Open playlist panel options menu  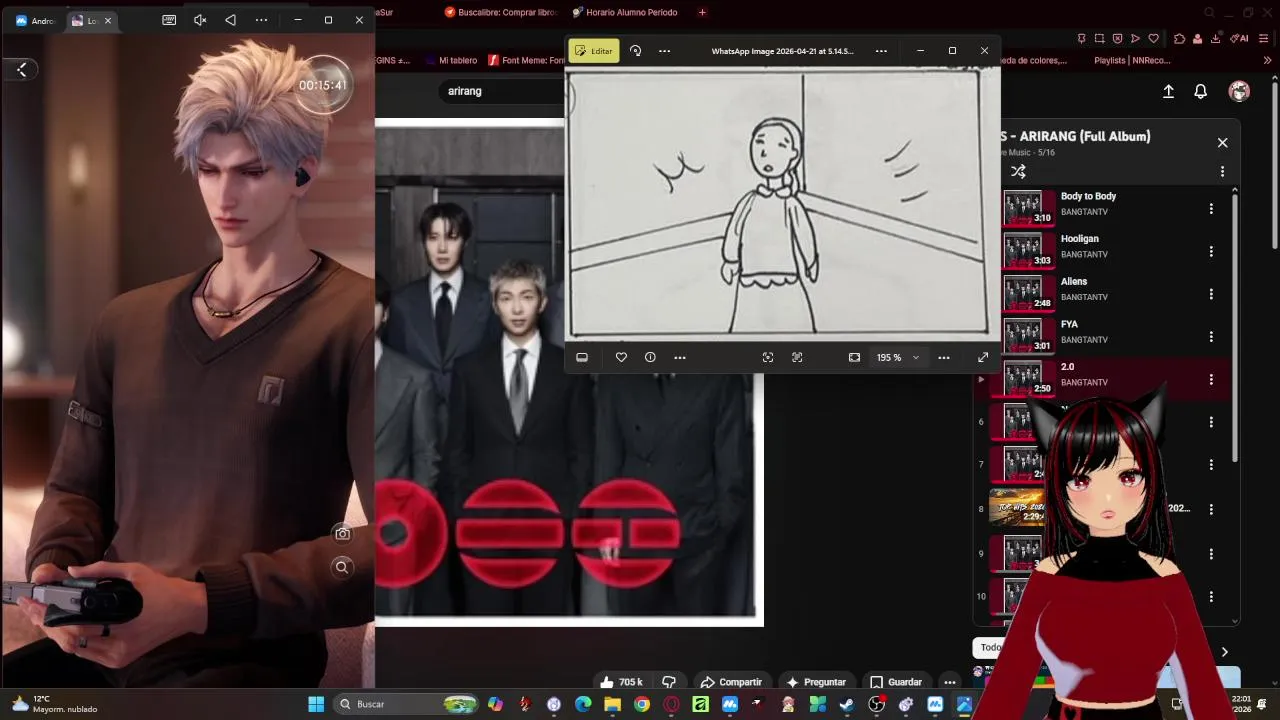(1222, 172)
